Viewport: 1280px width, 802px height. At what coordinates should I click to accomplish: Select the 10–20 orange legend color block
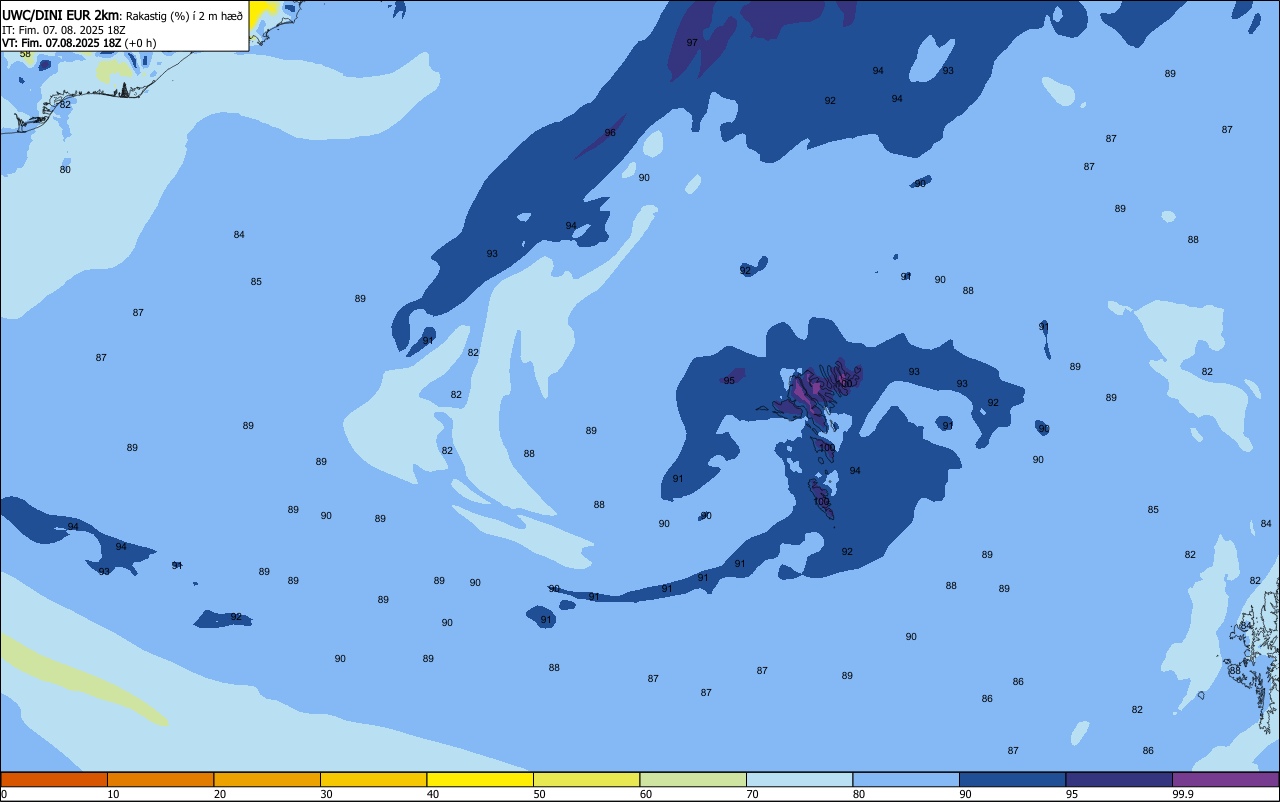point(160,779)
